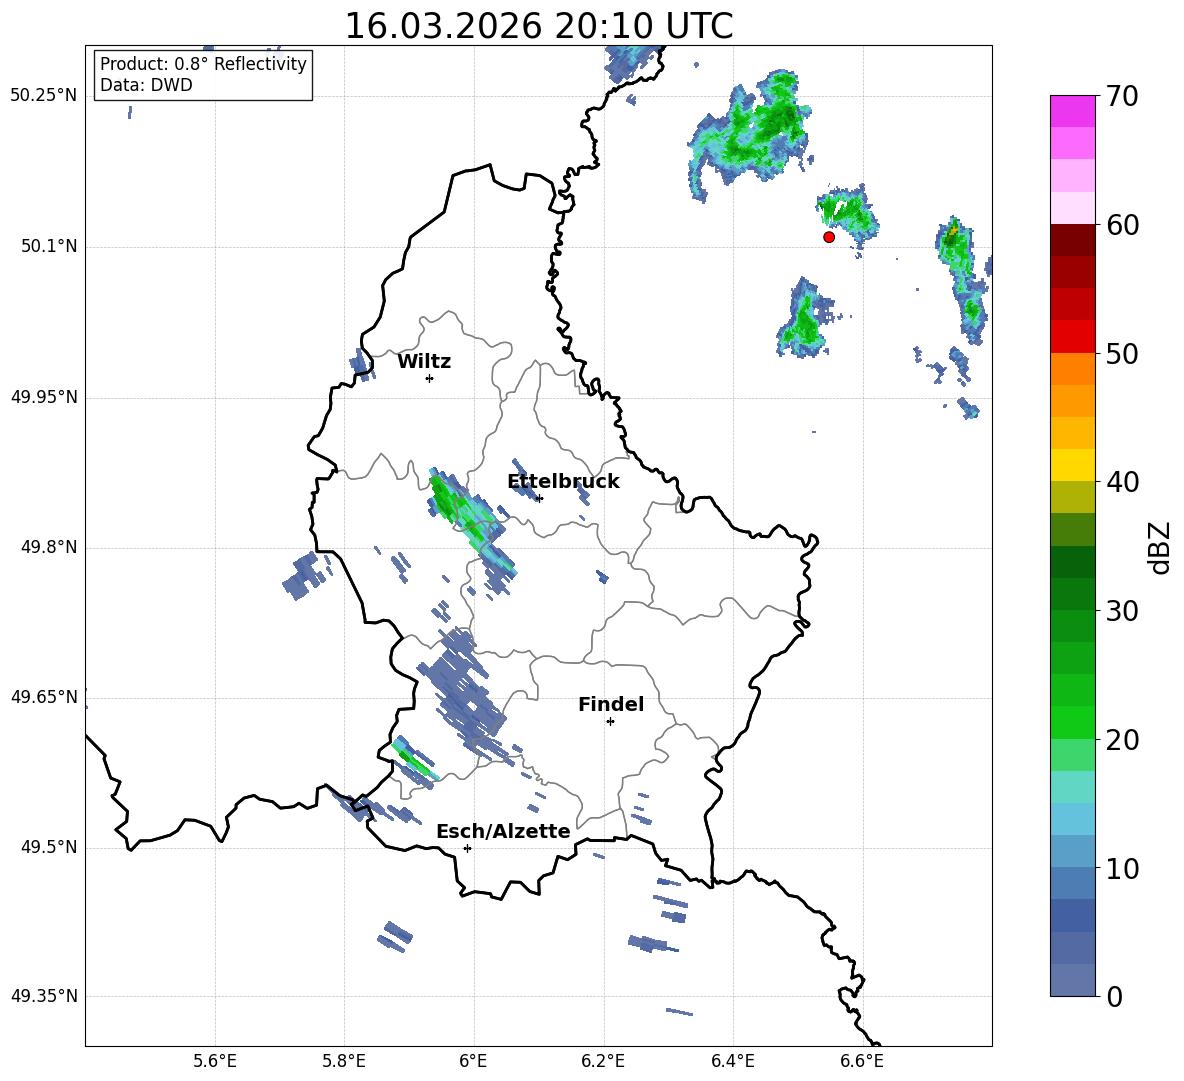Click the Ettelbruck city label
Viewport: 1184px width, 1081px height.
[x=563, y=482]
